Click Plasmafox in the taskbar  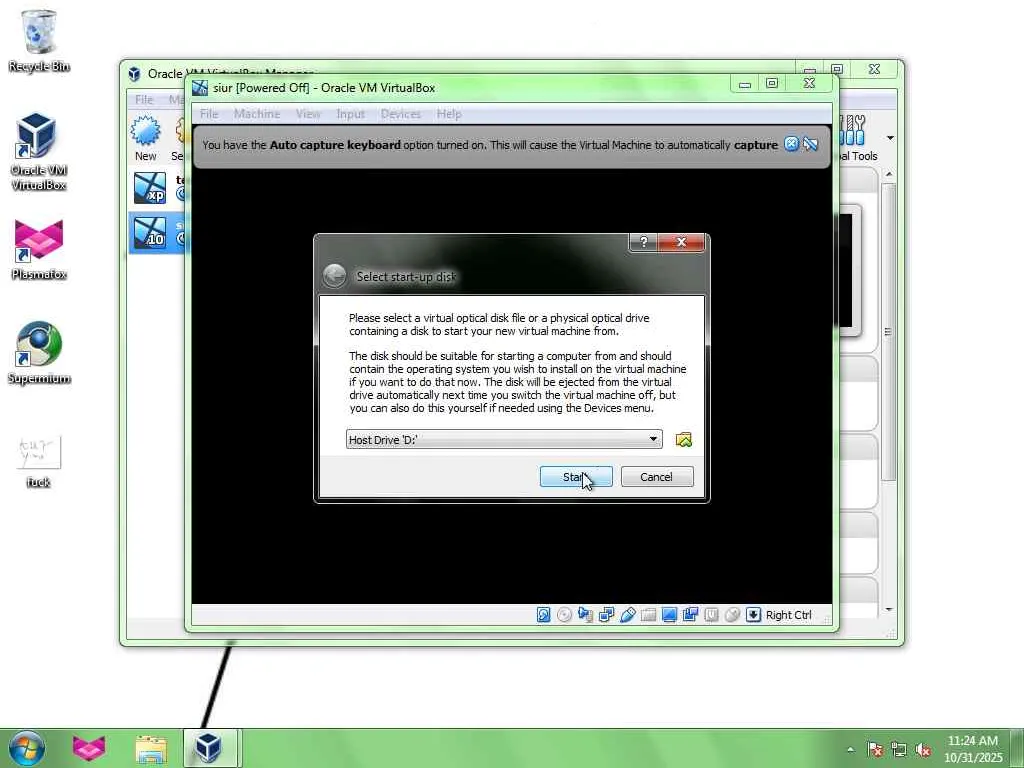89,748
